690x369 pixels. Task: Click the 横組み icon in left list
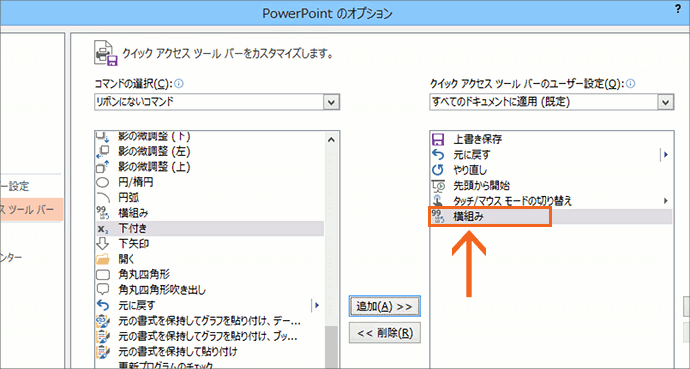(102, 213)
